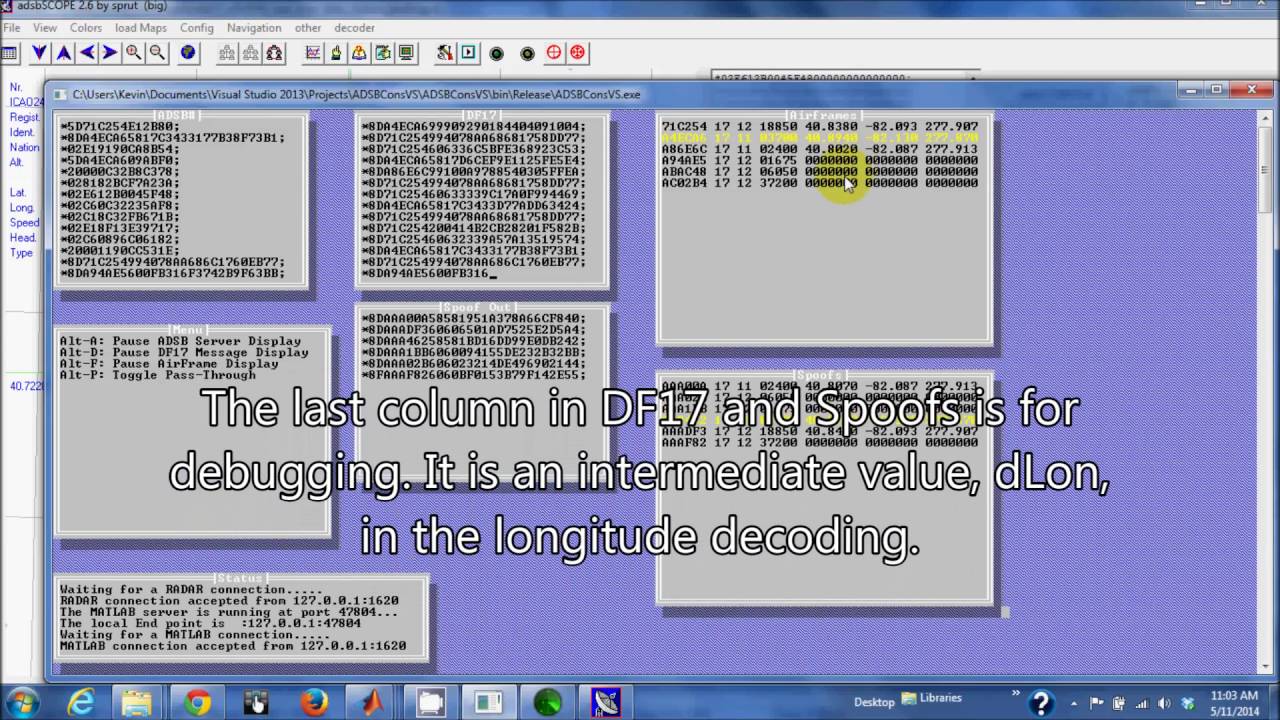Click the second red crosshair target icon
The height and width of the screenshot is (720, 1280).
pyautogui.click(x=578, y=53)
